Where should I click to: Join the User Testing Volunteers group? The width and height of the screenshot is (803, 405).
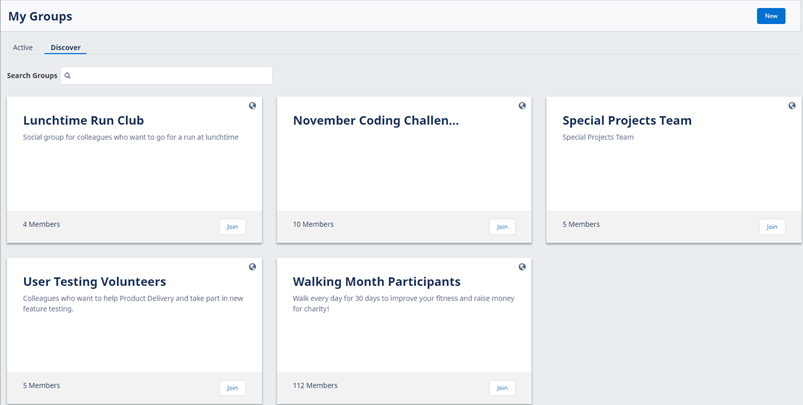pyautogui.click(x=232, y=388)
